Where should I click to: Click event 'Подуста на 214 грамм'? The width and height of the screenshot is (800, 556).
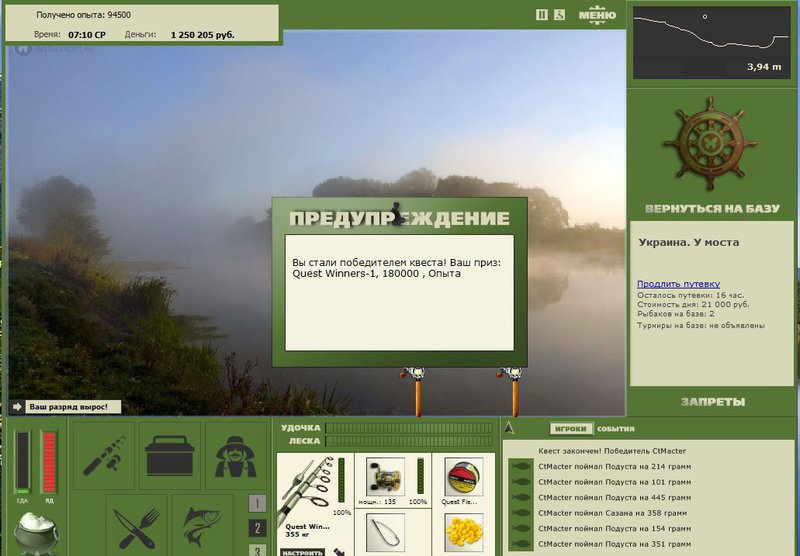click(614, 466)
